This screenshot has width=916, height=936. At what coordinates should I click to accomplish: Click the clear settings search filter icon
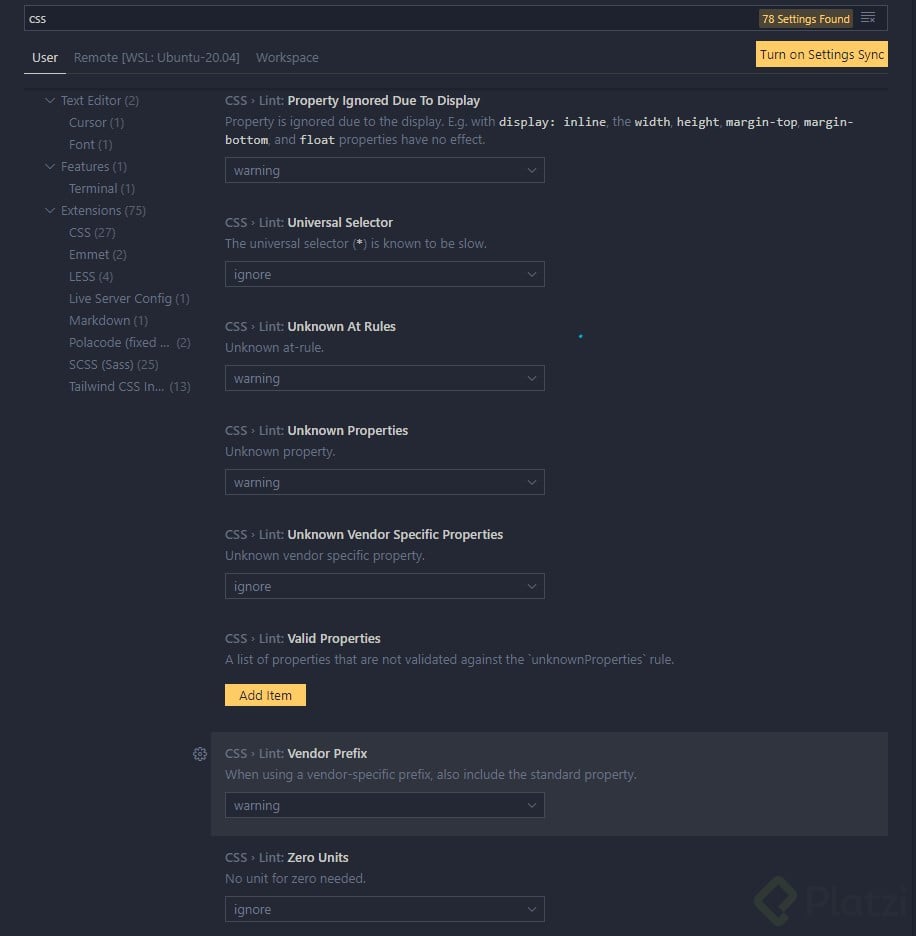pyautogui.click(x=868, y=18)
